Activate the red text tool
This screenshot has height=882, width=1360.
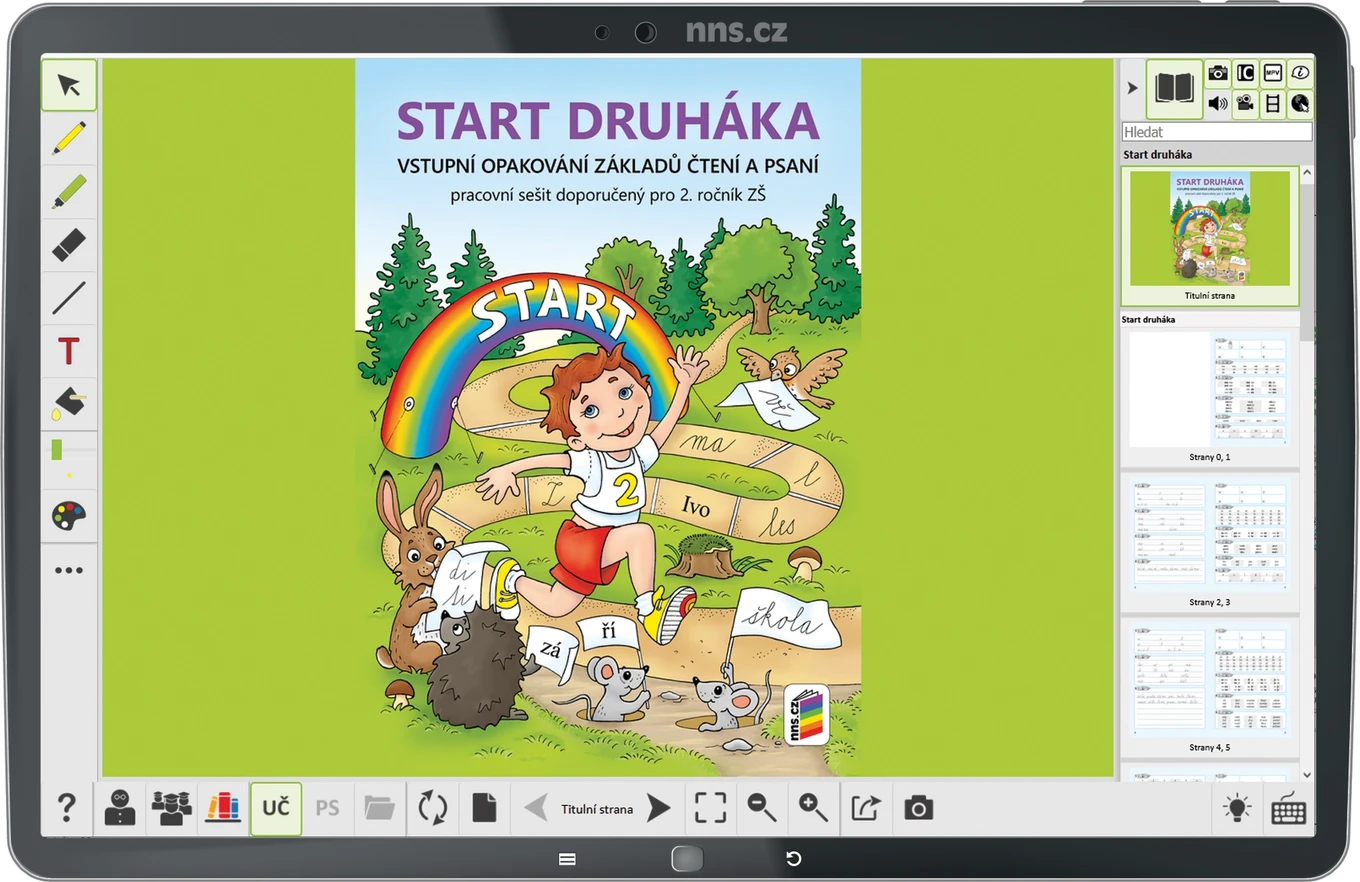[69, 351]
